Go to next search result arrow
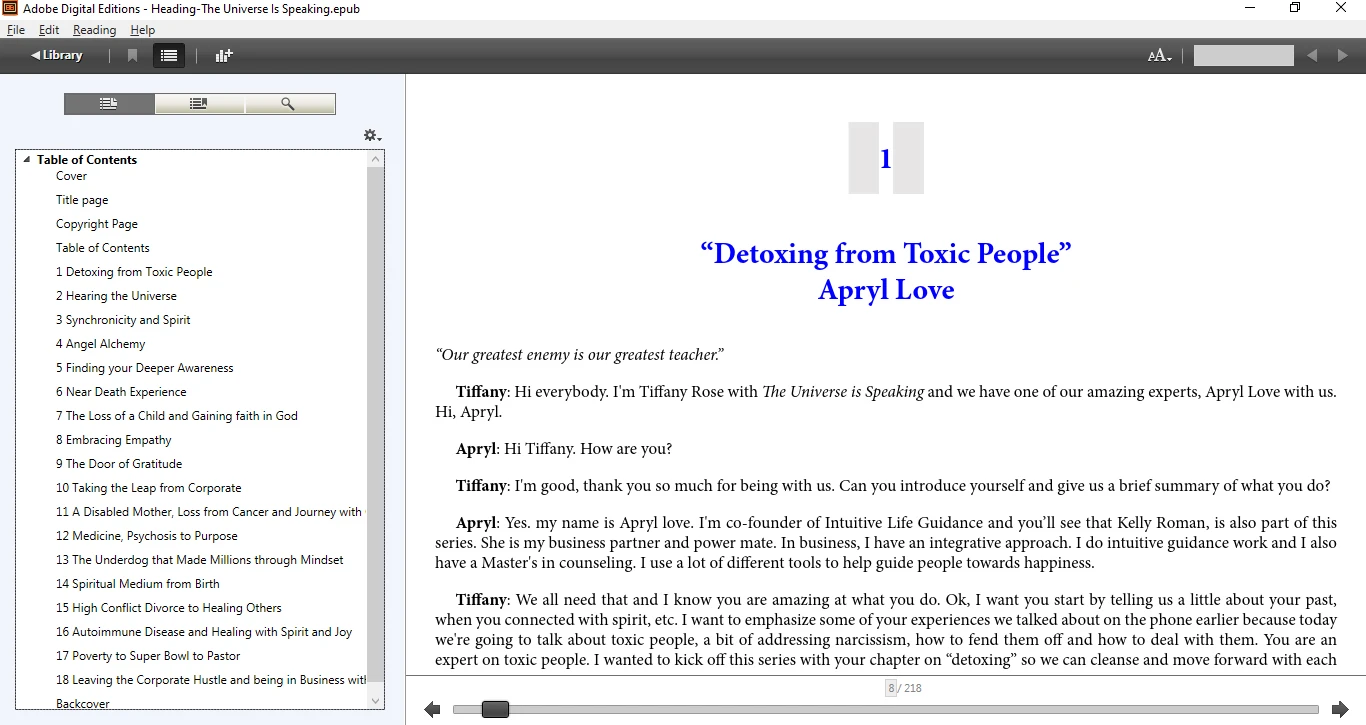Screen dimensions: 1366x725 point(1343,56)
